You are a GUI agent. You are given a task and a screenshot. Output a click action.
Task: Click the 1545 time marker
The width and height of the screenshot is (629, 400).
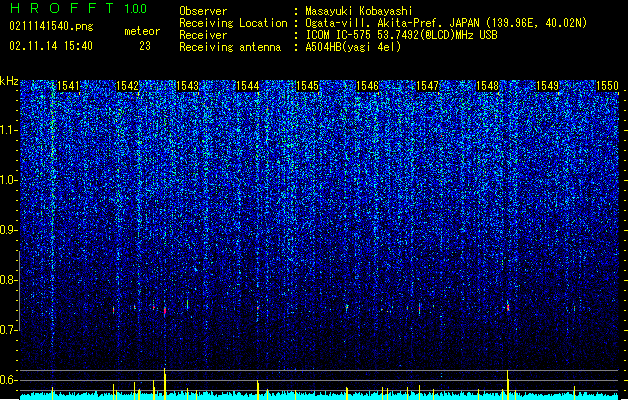click(x=307, y=86)
